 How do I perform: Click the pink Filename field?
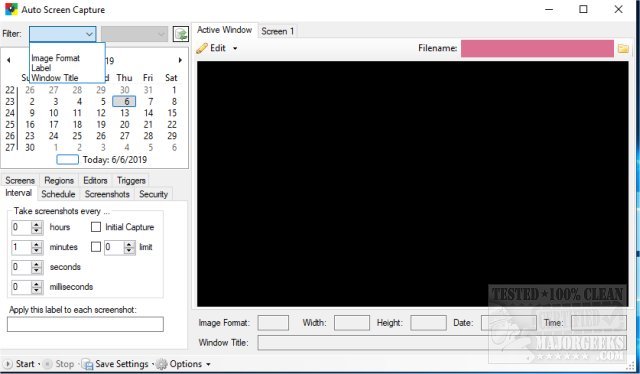537,48
